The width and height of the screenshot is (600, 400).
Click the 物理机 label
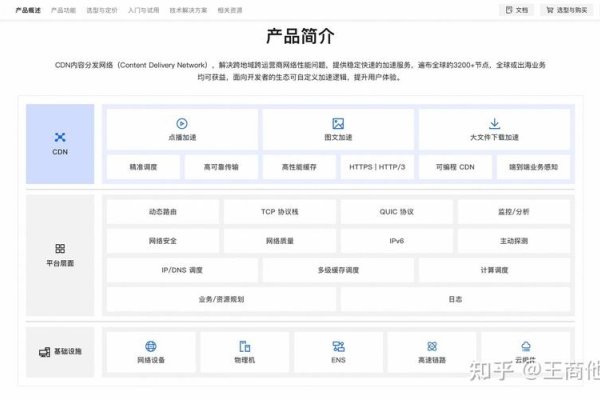pyautogui.click(x=245, y=360)
